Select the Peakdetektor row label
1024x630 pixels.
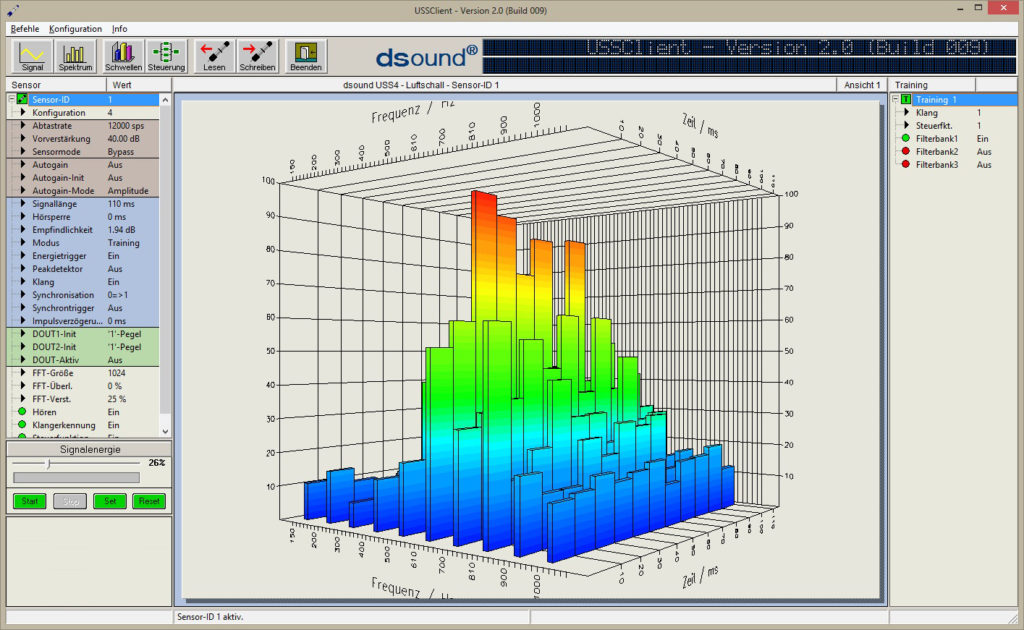point(57,269)
